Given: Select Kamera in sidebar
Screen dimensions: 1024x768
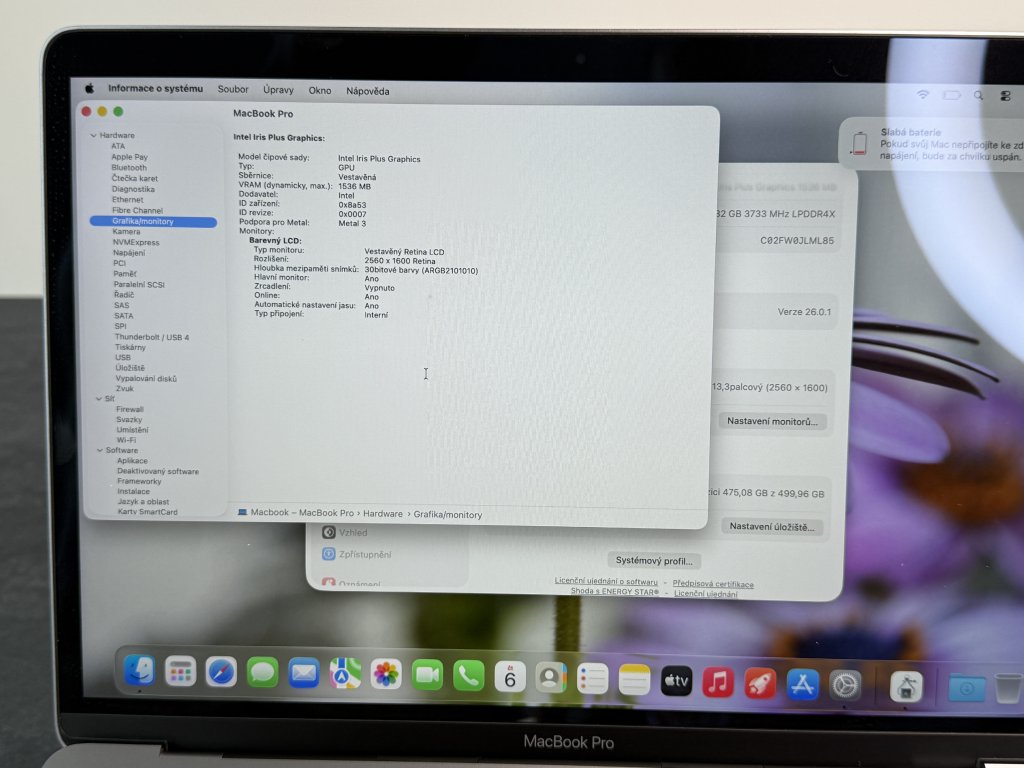Looking at the screenshot, I should point(126,231).
